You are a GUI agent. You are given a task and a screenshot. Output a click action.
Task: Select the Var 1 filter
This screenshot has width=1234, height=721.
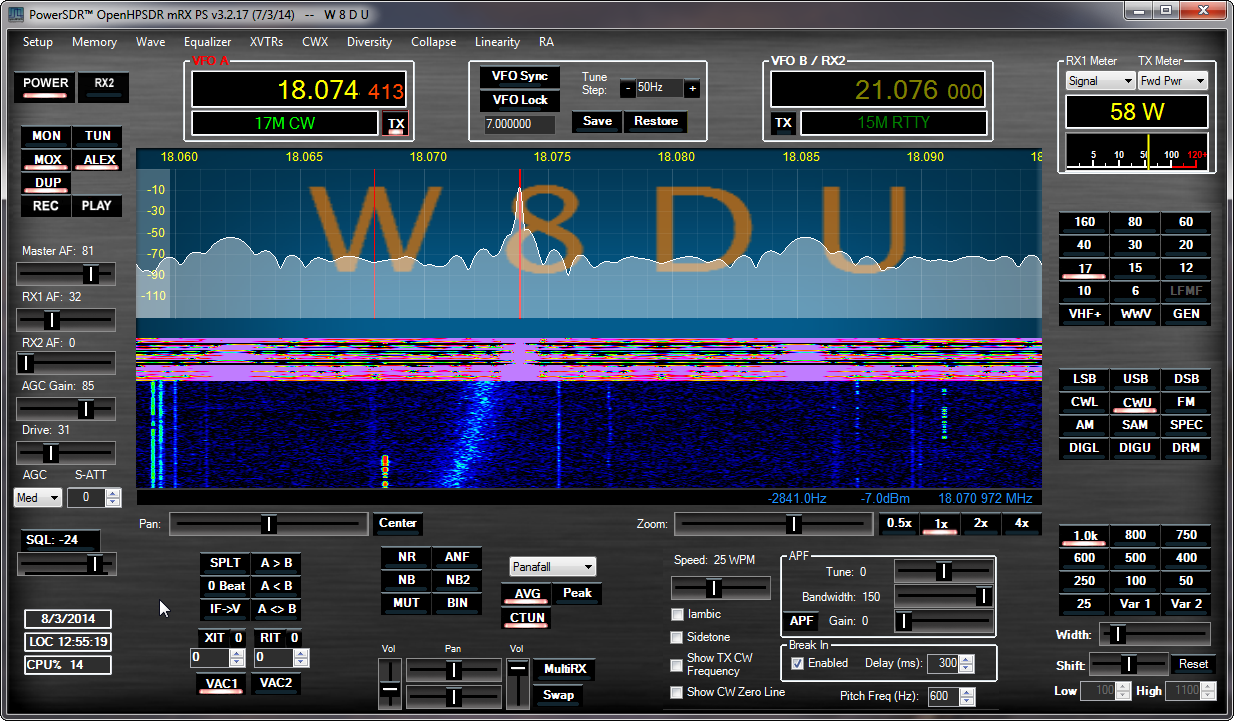(1135, 604)
